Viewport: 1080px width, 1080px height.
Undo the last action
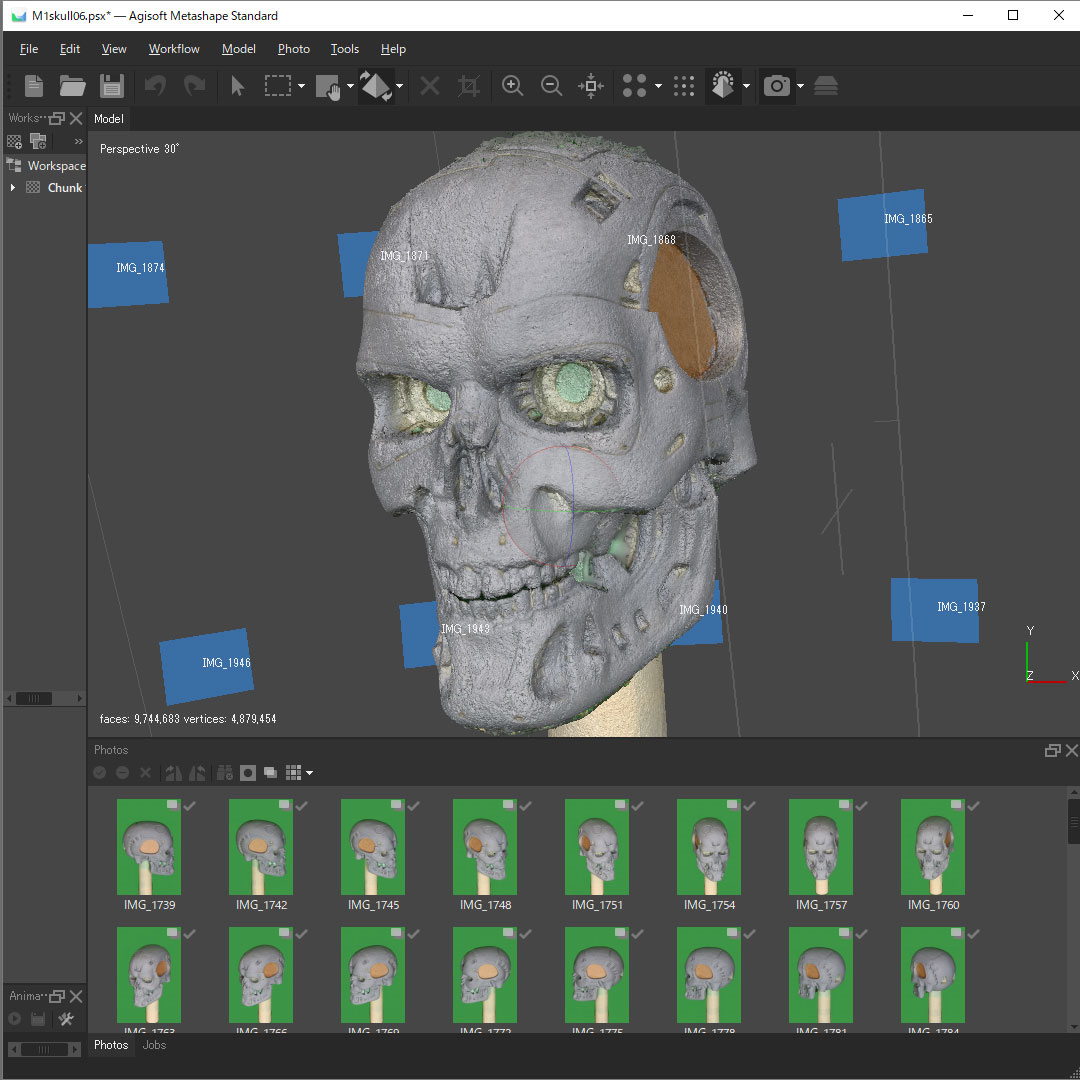(156, 86)
